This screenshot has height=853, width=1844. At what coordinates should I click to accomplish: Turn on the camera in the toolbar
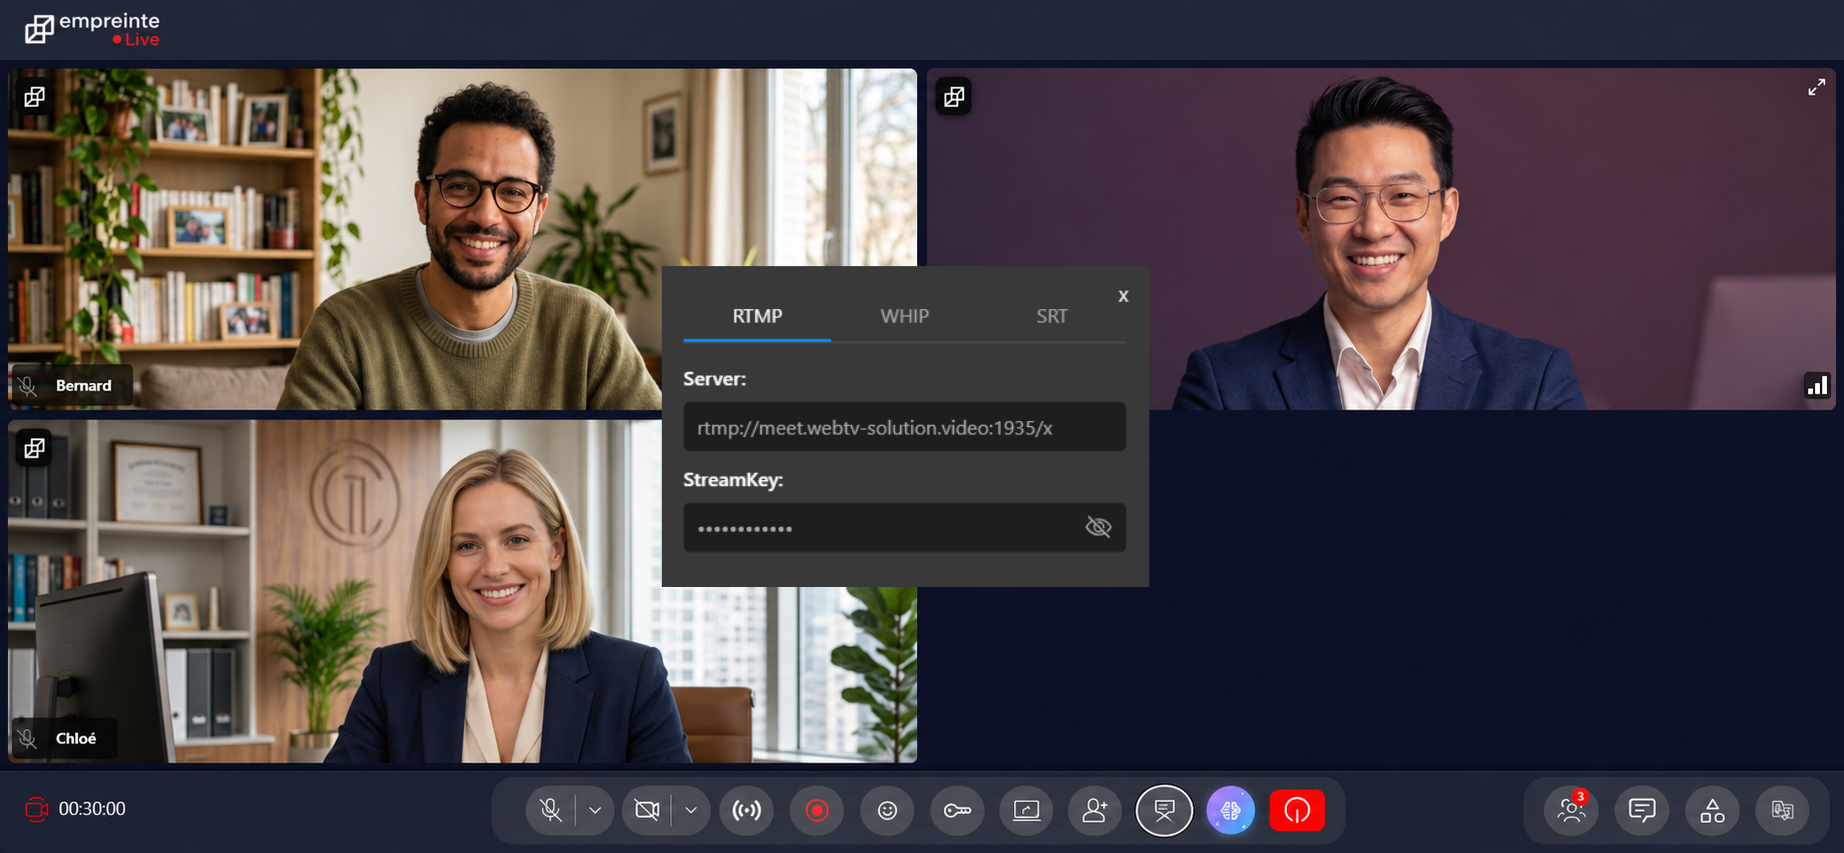647,810
